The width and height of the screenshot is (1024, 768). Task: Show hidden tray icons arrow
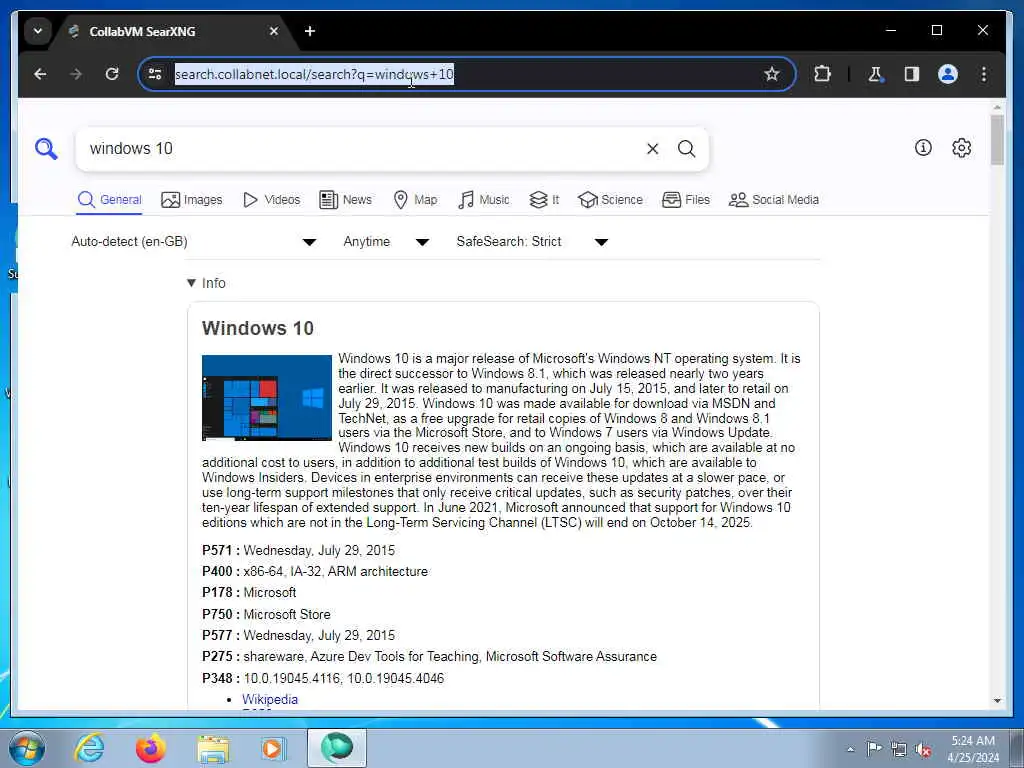850,749
